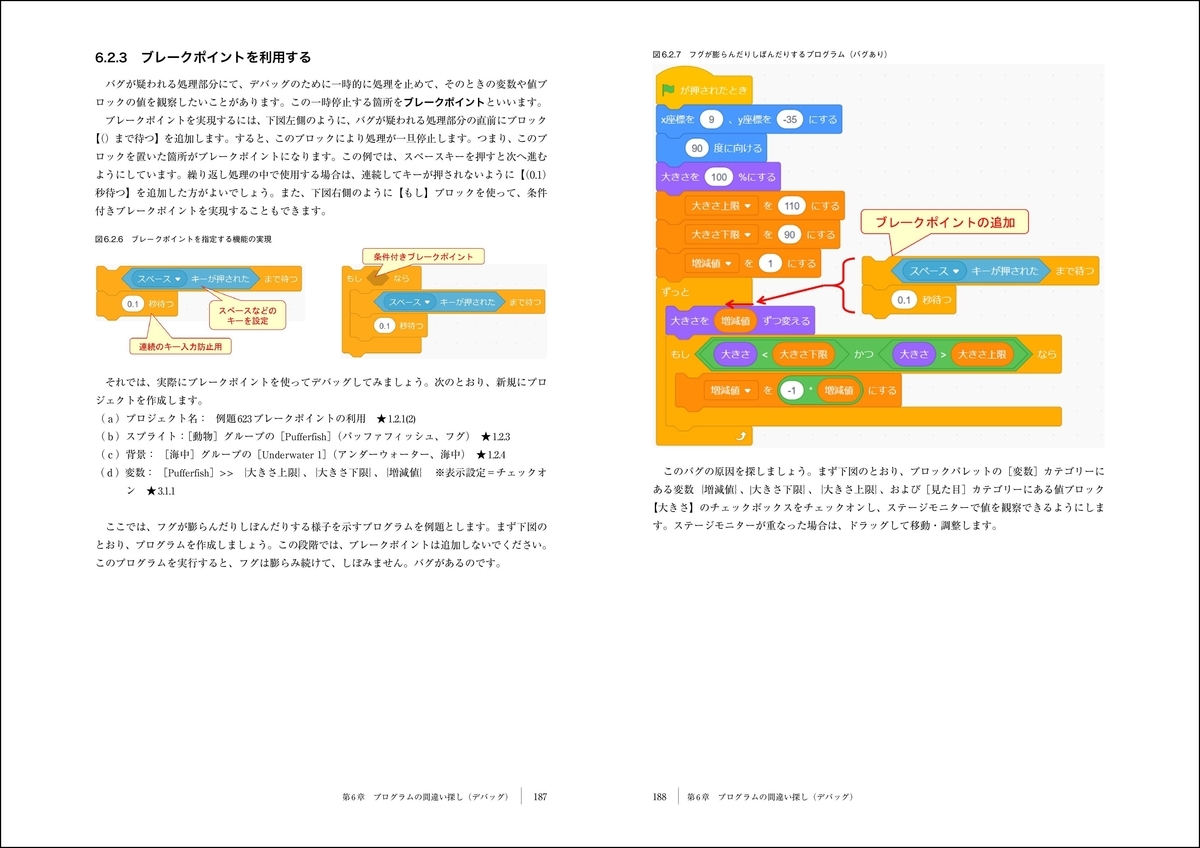The height and width of the screenshot is (848, 1200).
Task: Click the 0.1 input inside the conditional もし block
Action: point(385,326)
